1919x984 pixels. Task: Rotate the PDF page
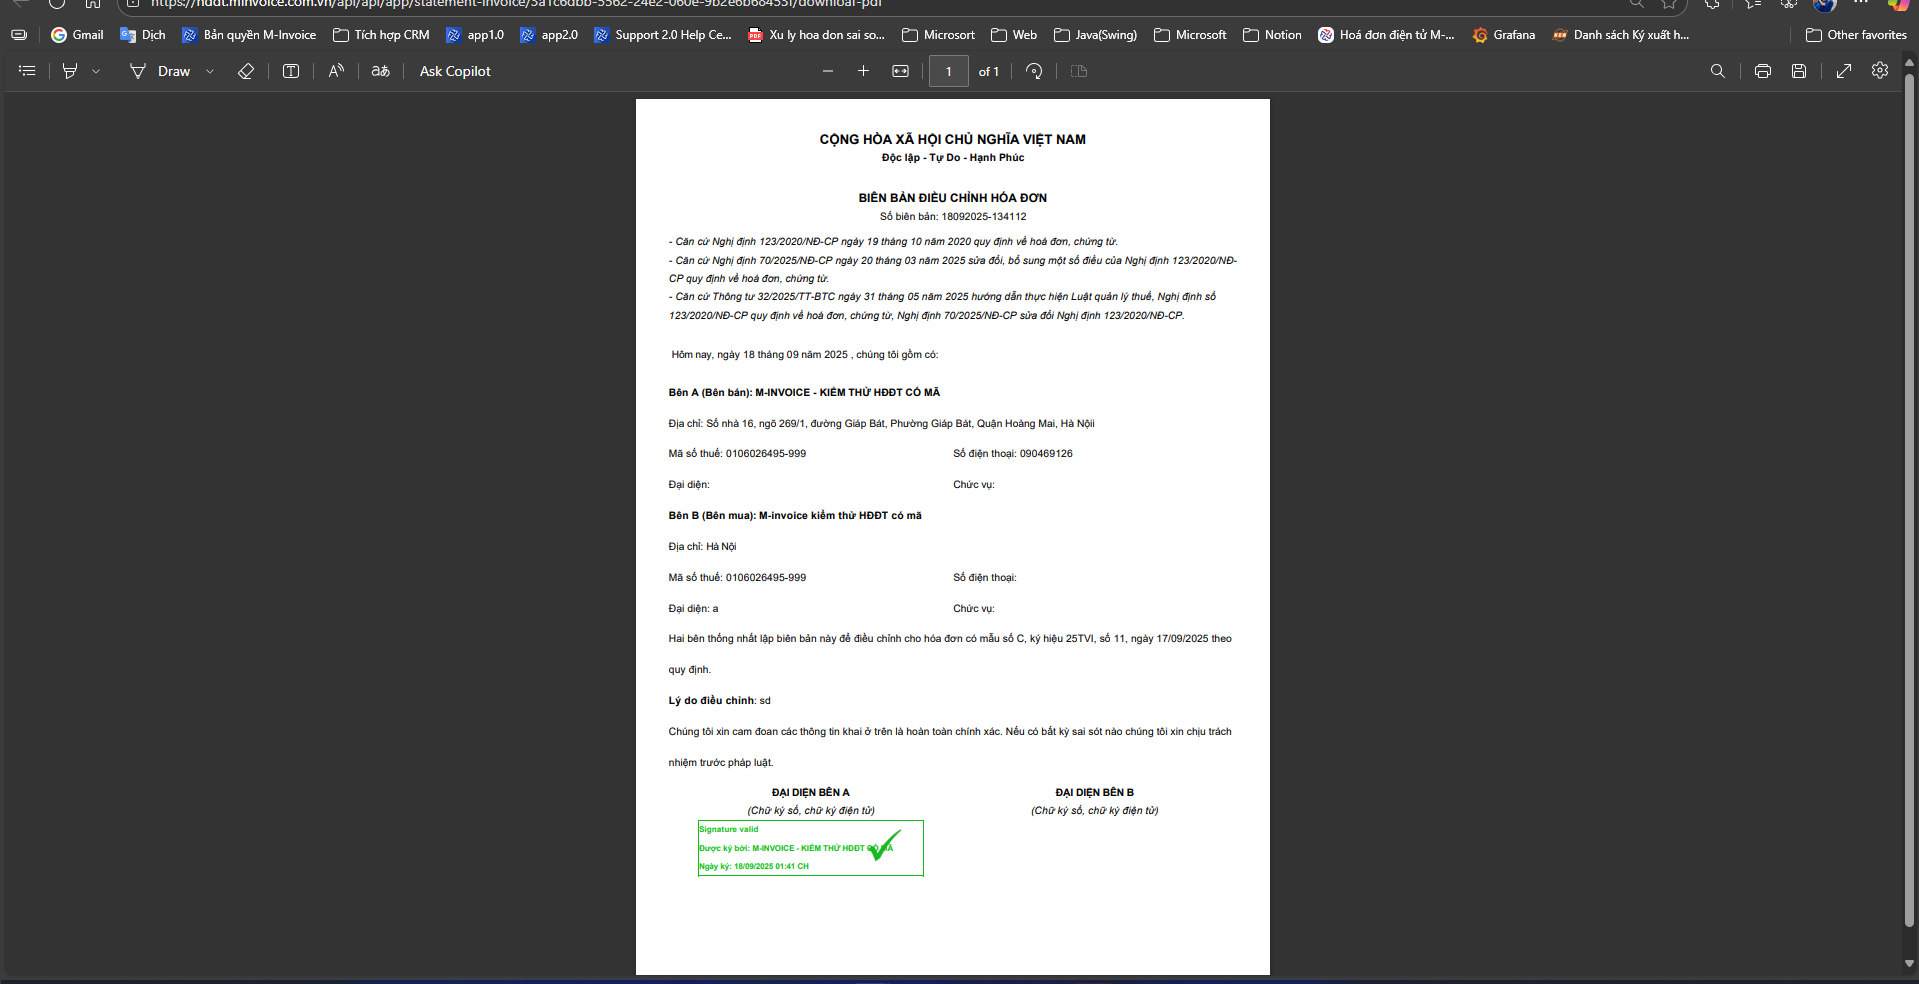pyautogui.click(x=1035, y=71)
